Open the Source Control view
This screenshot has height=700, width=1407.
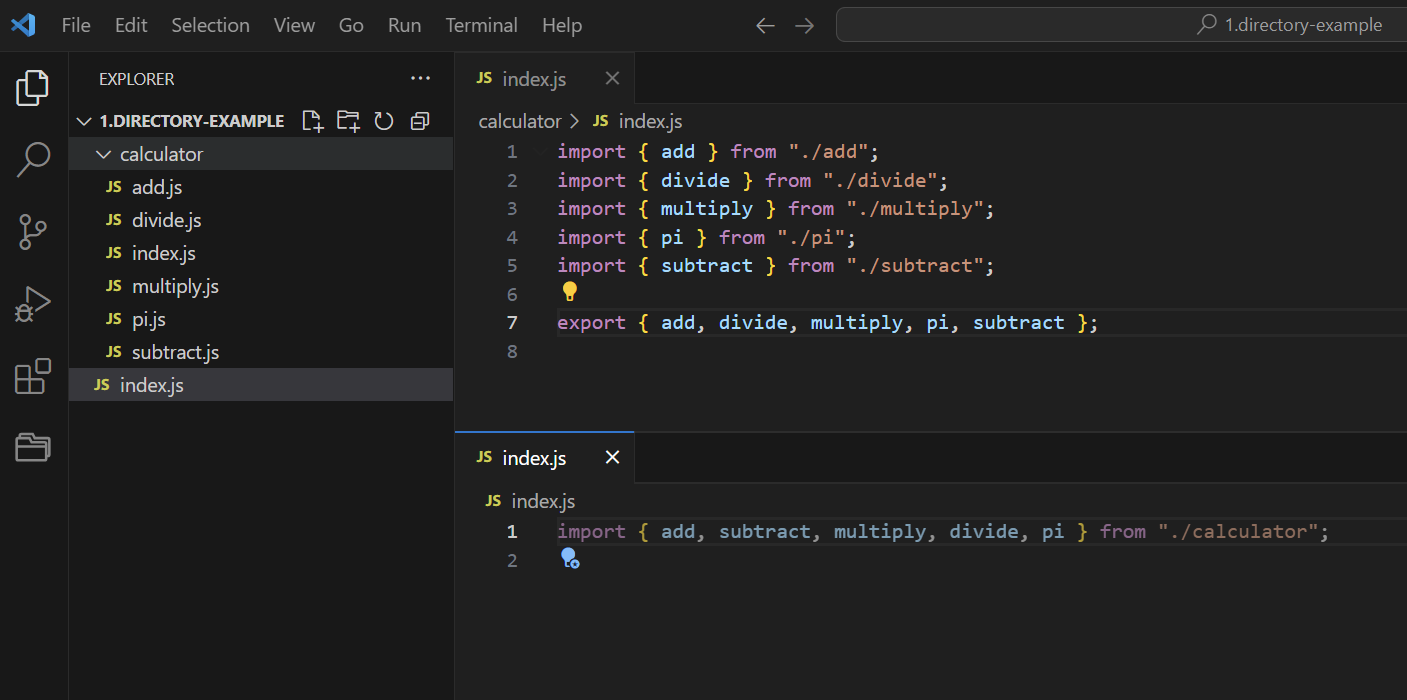click(x=33, y=232)
